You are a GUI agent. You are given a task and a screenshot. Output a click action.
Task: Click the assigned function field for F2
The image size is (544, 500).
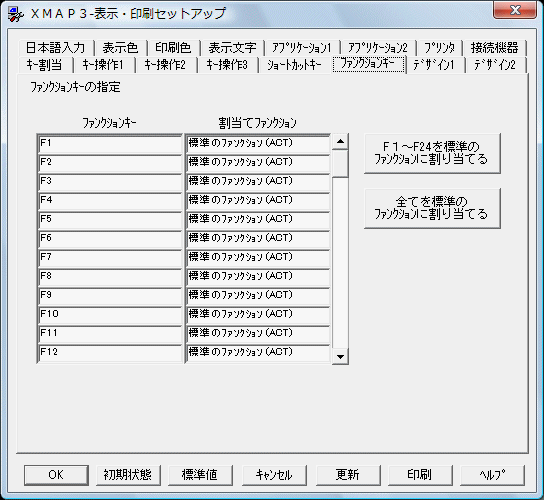click(258, 163)
